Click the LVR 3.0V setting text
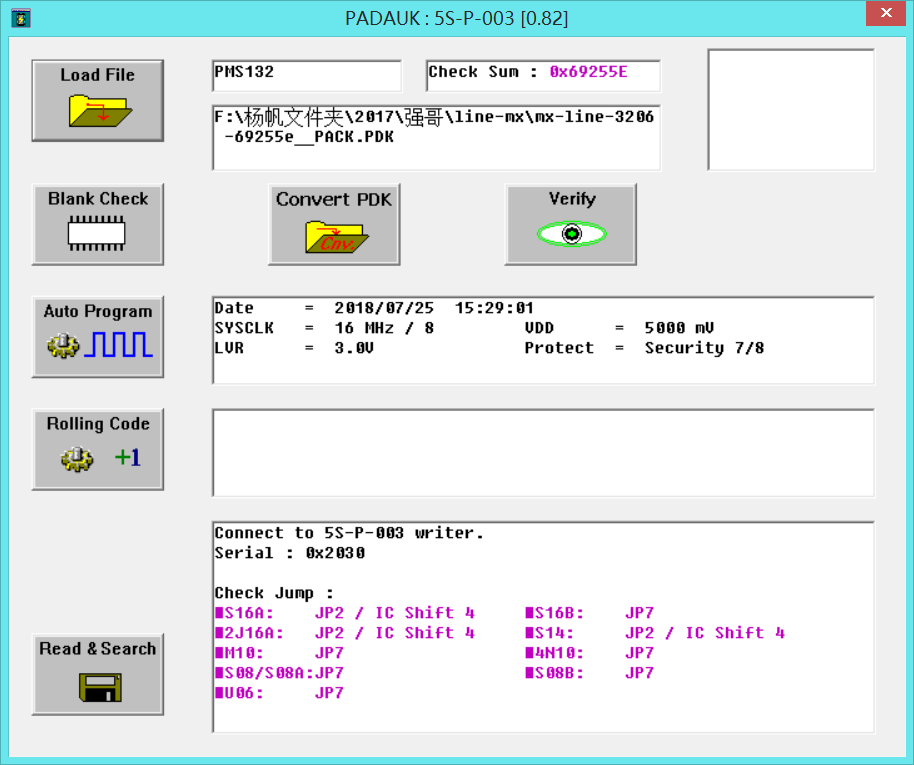The height and width of the screenshot is (765, 914). [294, 348]
